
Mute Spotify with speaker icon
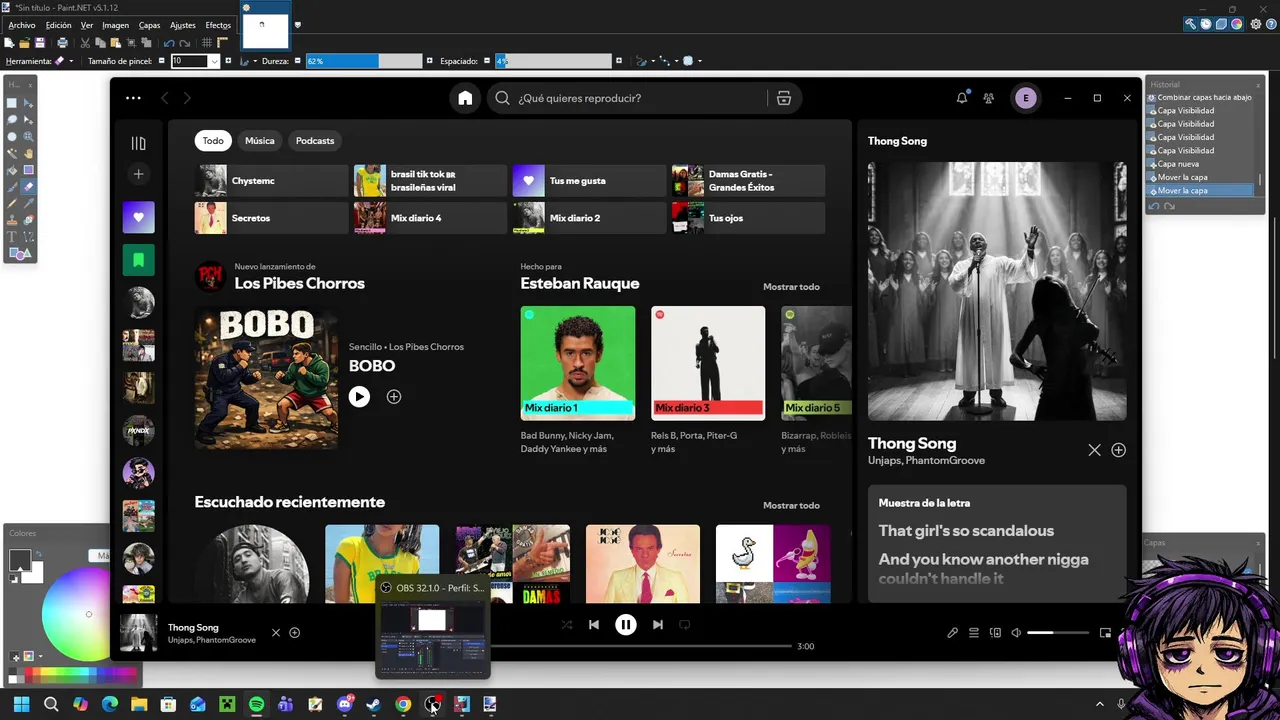(1016, 632)
